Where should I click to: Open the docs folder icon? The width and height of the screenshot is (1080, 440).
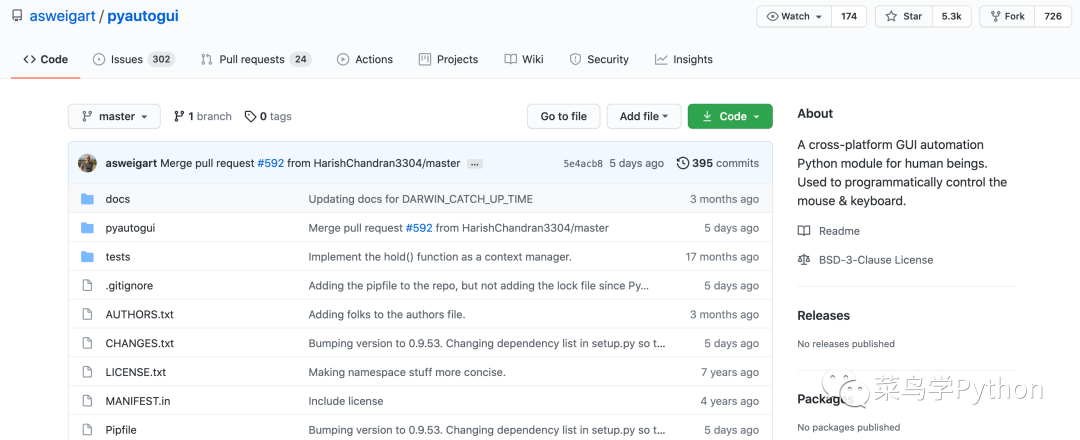point(87,199)
